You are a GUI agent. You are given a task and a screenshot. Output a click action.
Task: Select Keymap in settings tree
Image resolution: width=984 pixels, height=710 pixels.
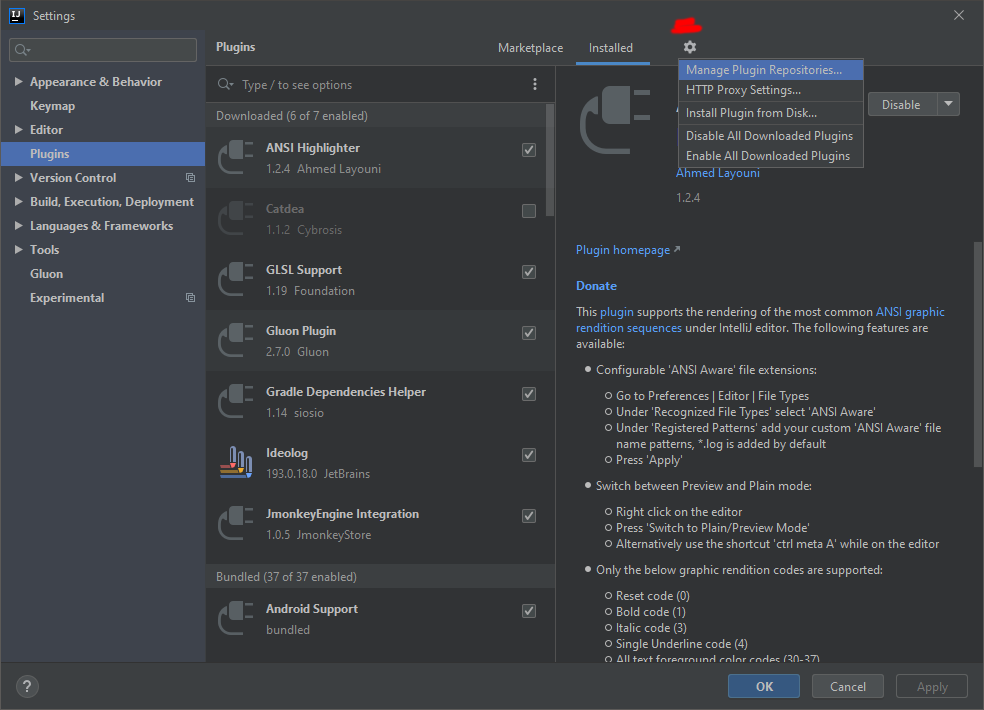point(53,105)
